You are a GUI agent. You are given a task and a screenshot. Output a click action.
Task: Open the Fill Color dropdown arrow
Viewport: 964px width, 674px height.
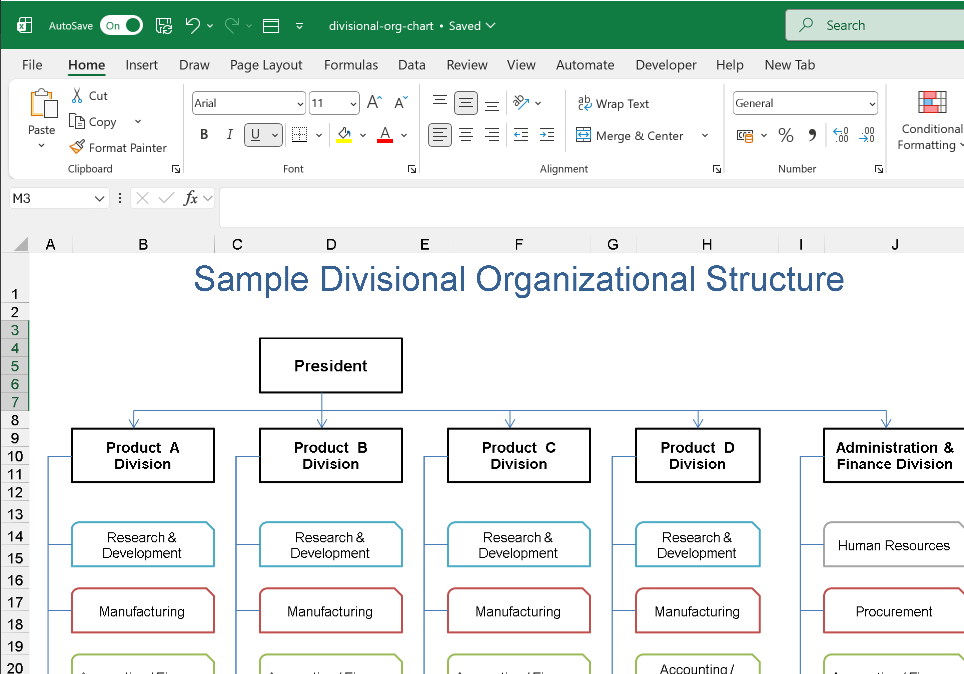coord(364,133)
